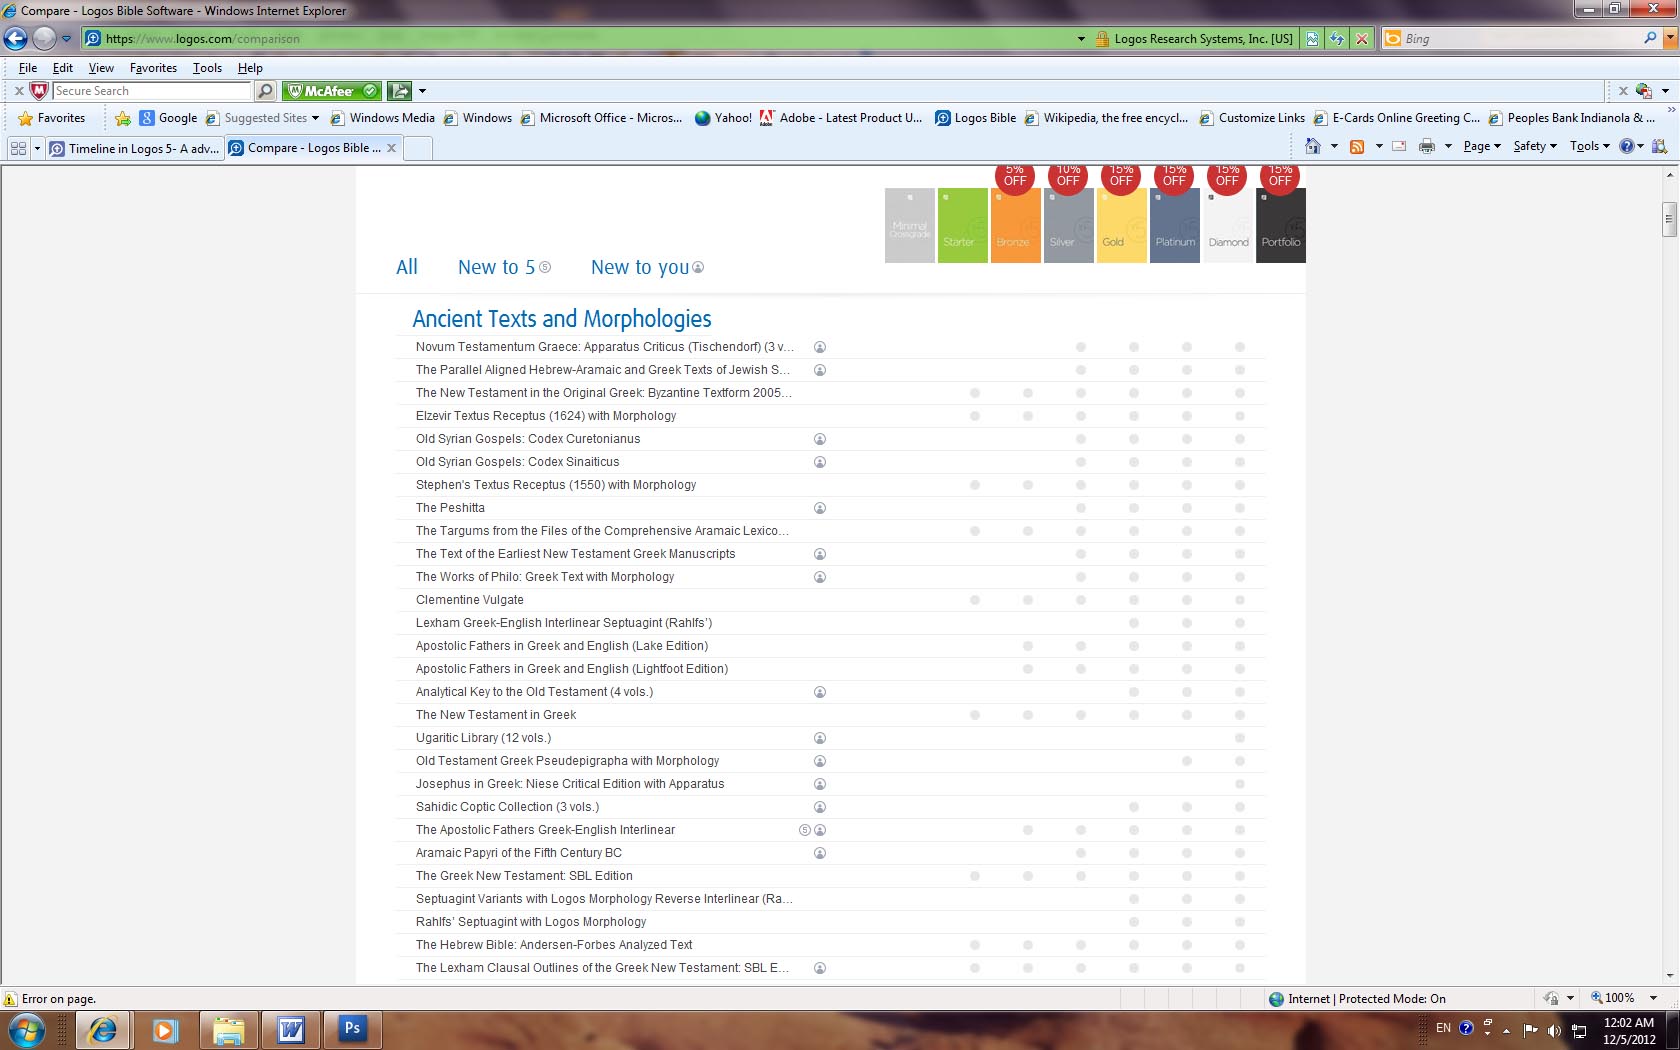This screenshot has height=1050, width=1680.
Task: Click the 5 badge on Apostolic Fathers Interlinear
Action: pyautogui.click(x=804, y=830)
